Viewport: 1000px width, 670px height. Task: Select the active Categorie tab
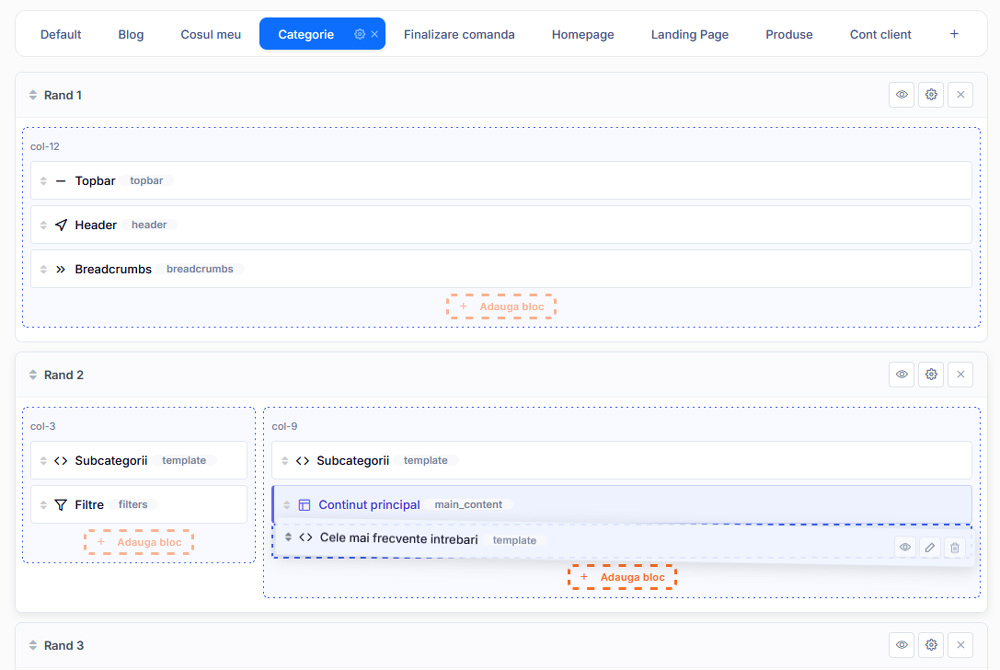point(306,34)
